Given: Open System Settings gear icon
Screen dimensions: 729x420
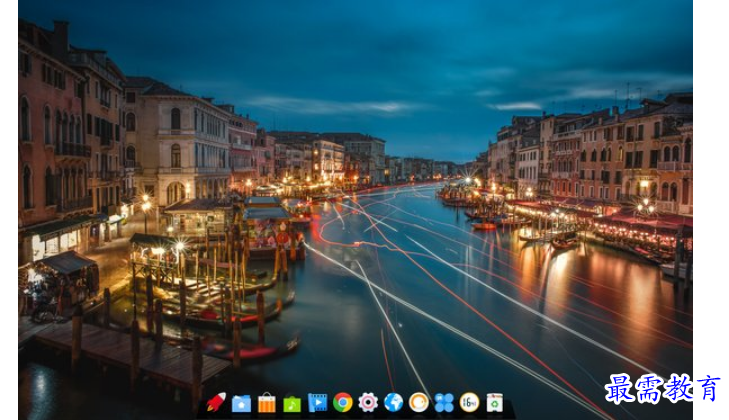Looking at the screenshot, I should click(x=368, y=402).
